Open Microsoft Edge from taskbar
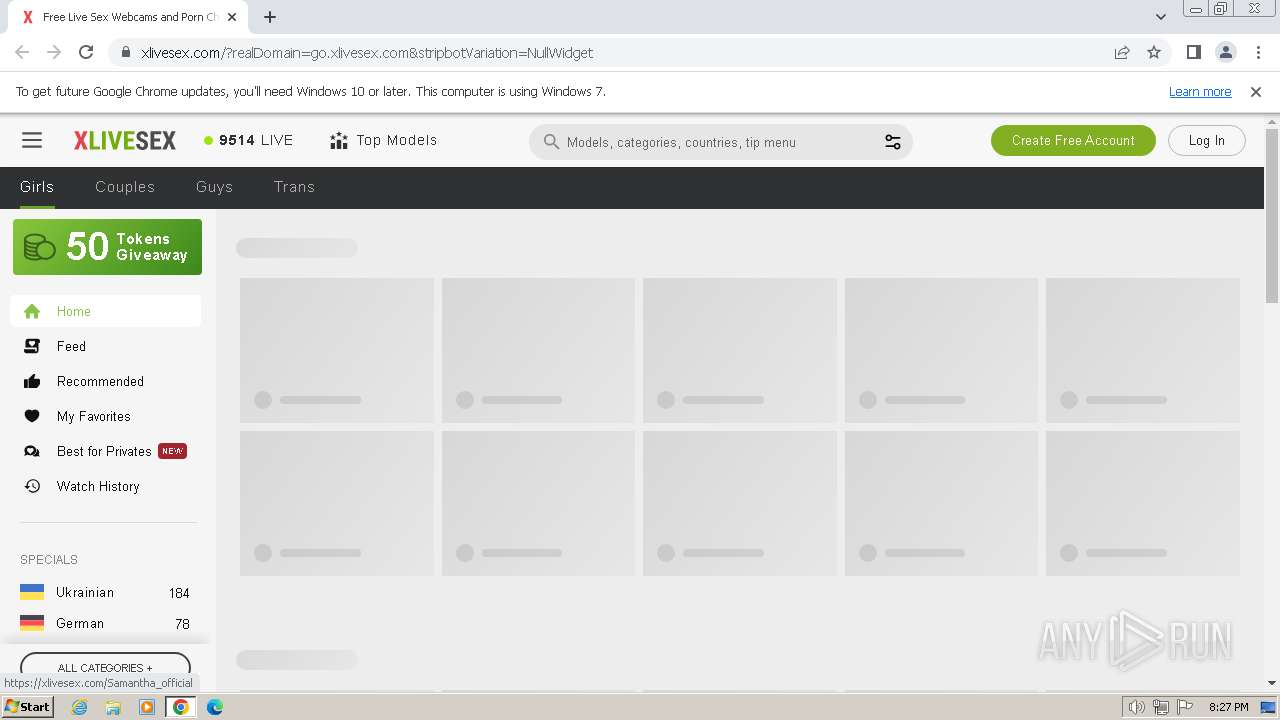Viewport: 1280px width, 720px height. click(x=215, y=706)
